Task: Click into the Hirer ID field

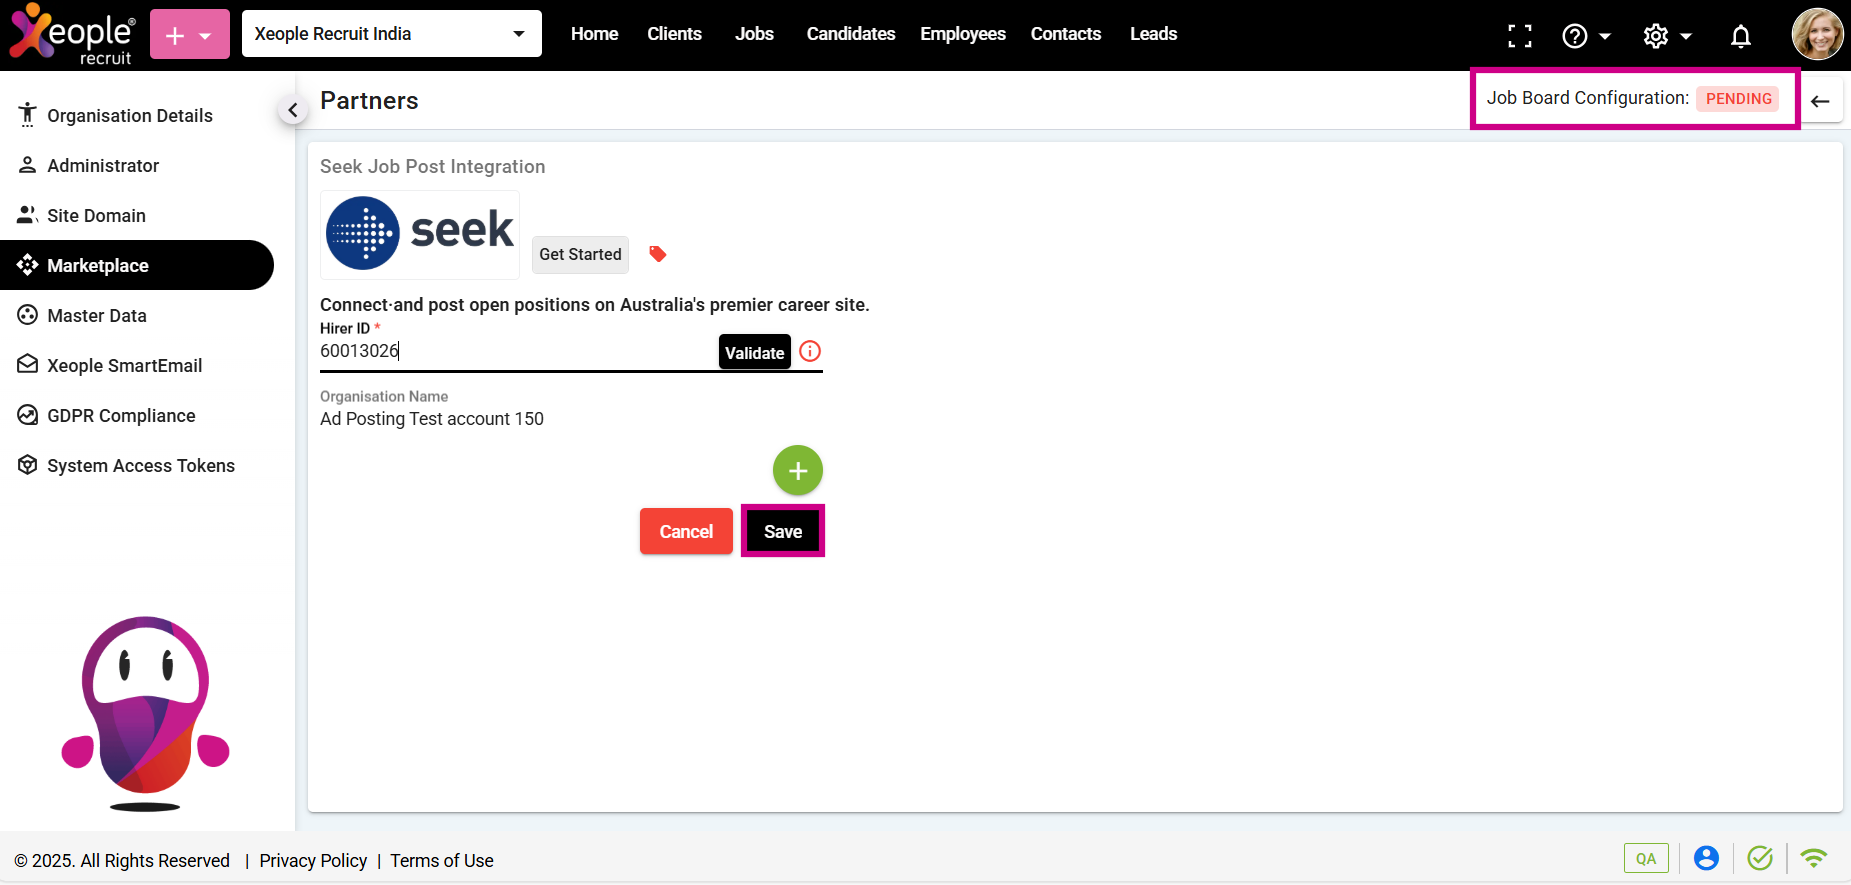Action: click(x=515, y=351)
